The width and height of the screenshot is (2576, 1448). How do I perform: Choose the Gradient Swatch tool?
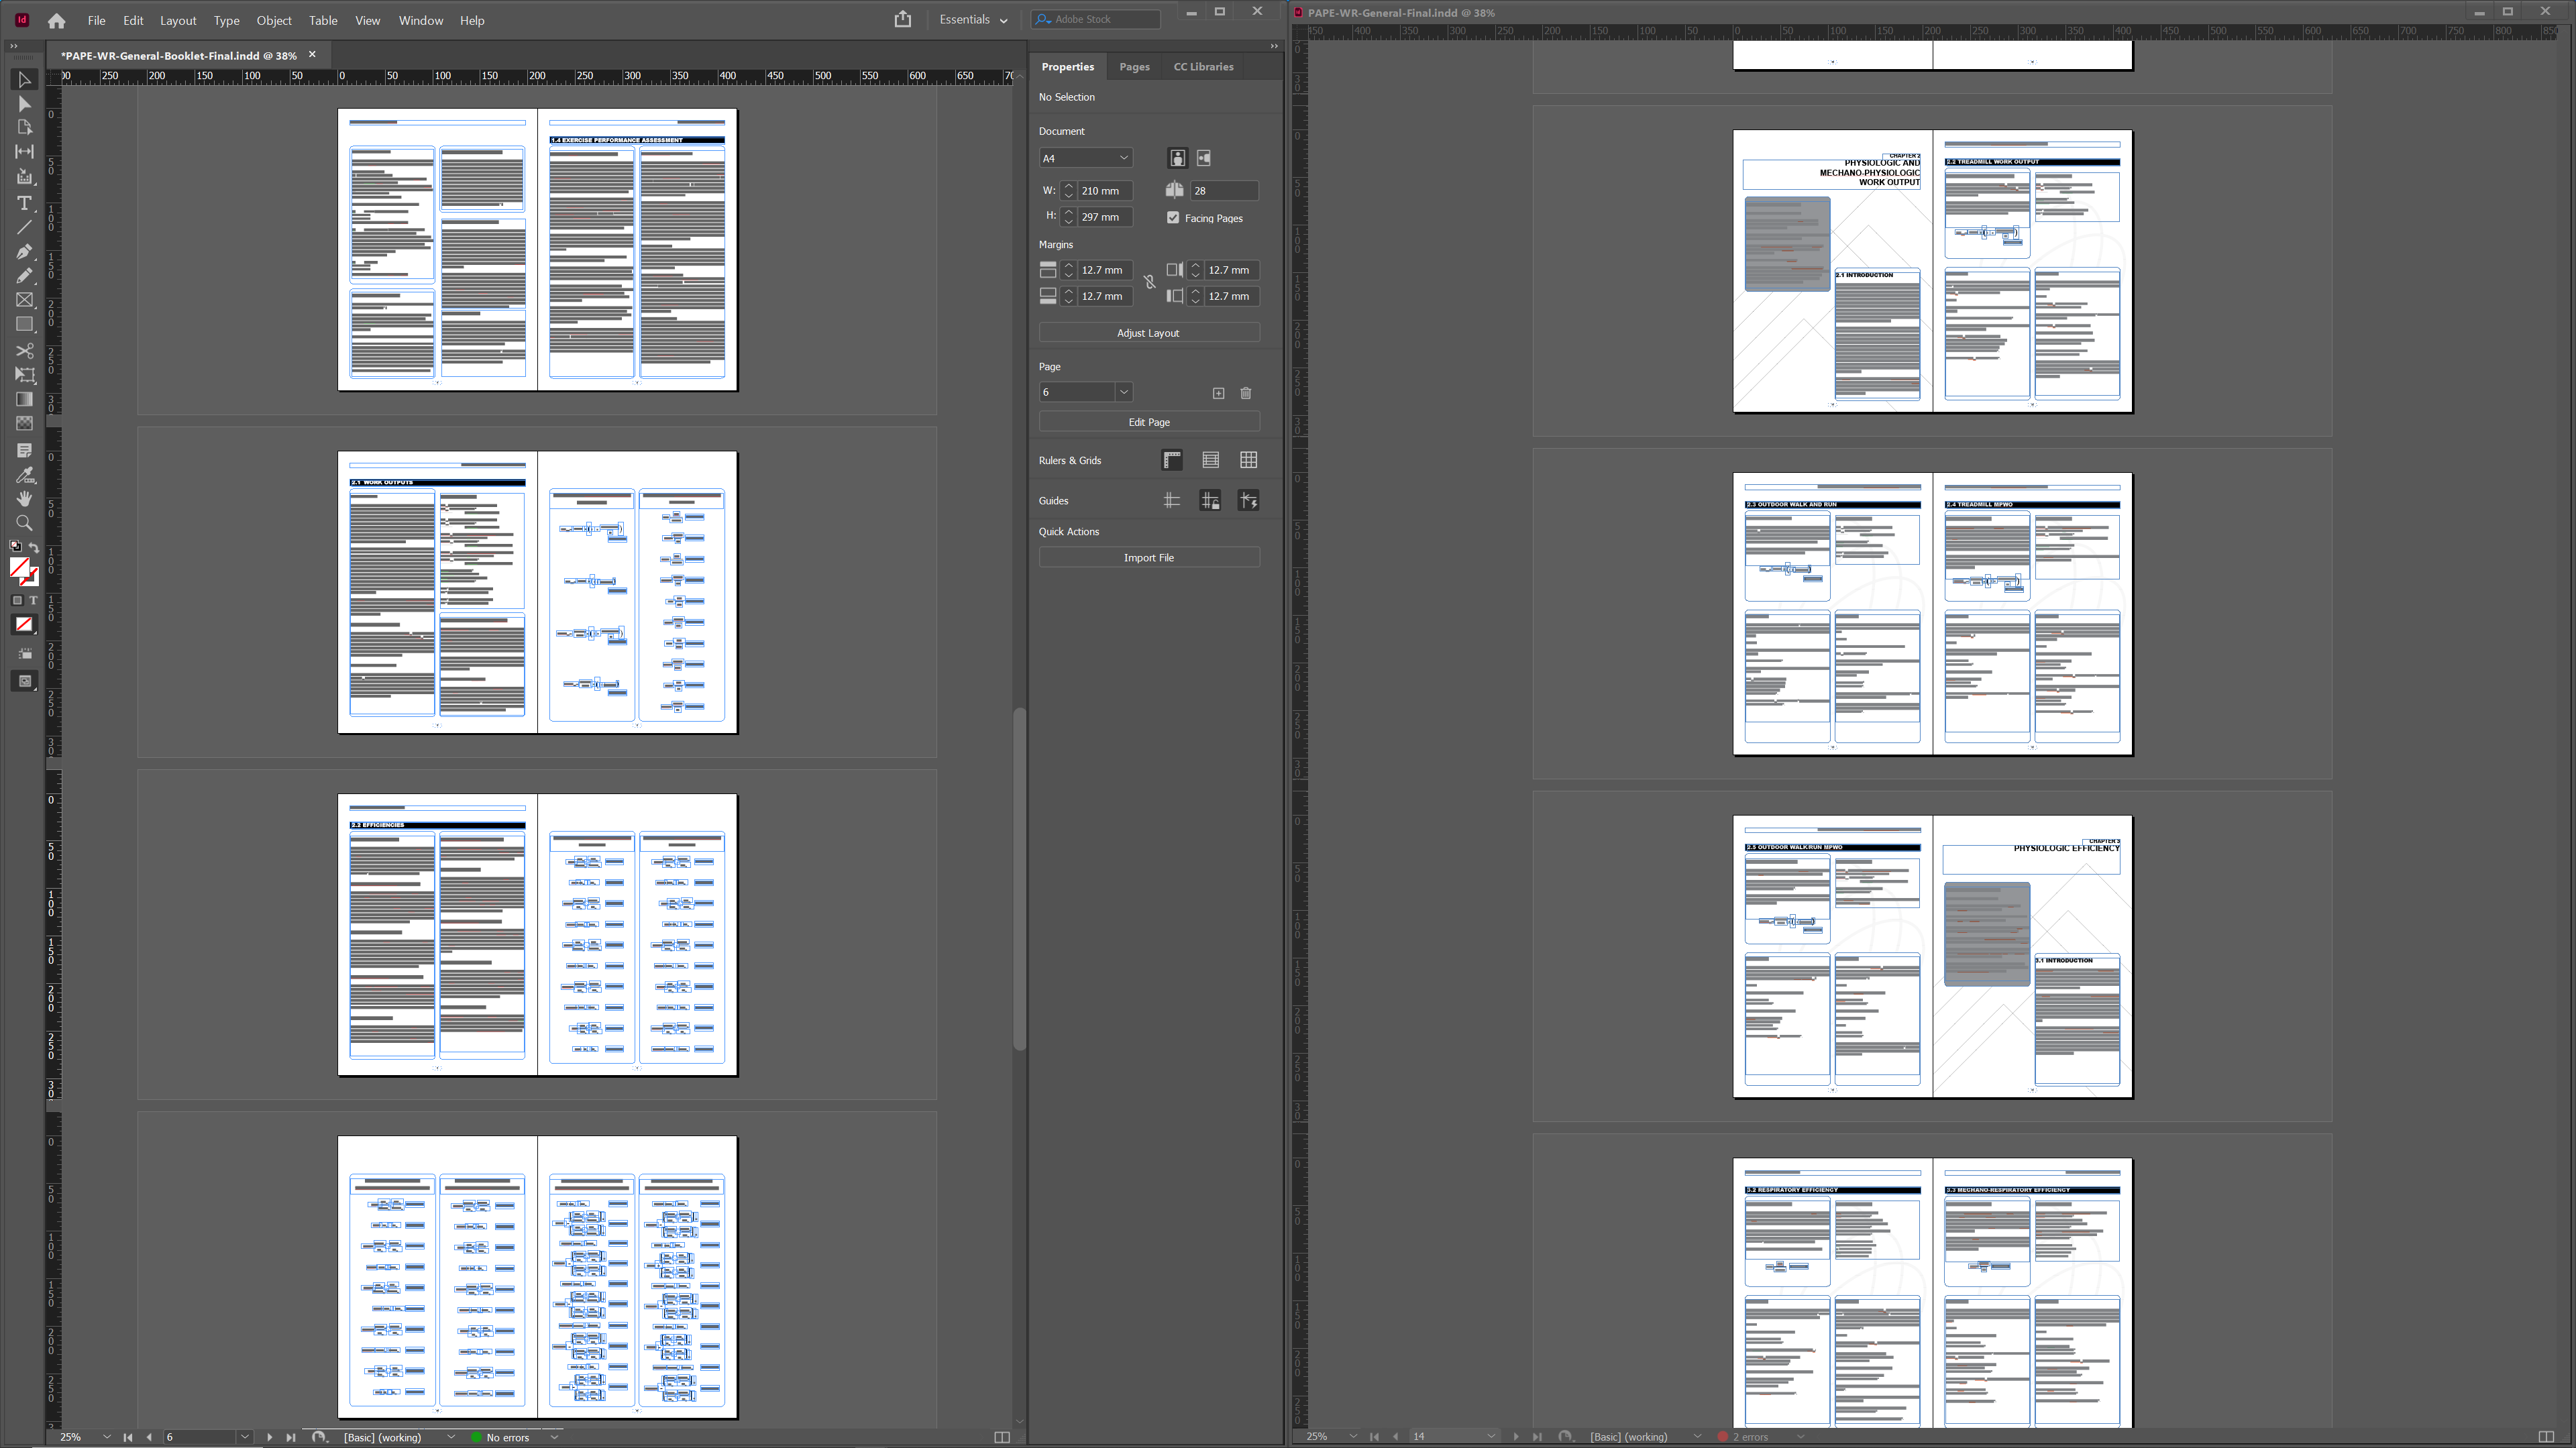(24, 399)
